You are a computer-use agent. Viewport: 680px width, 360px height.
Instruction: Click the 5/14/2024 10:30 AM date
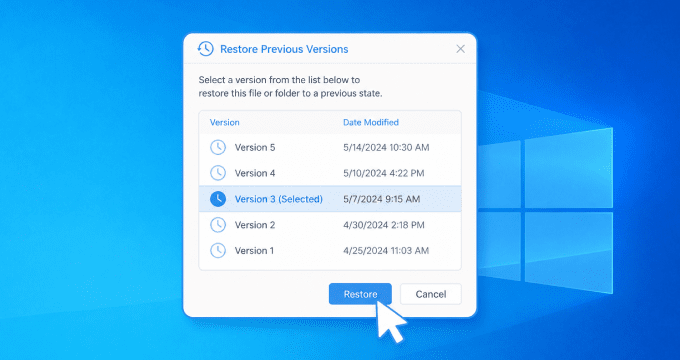[x=386, y=147]
